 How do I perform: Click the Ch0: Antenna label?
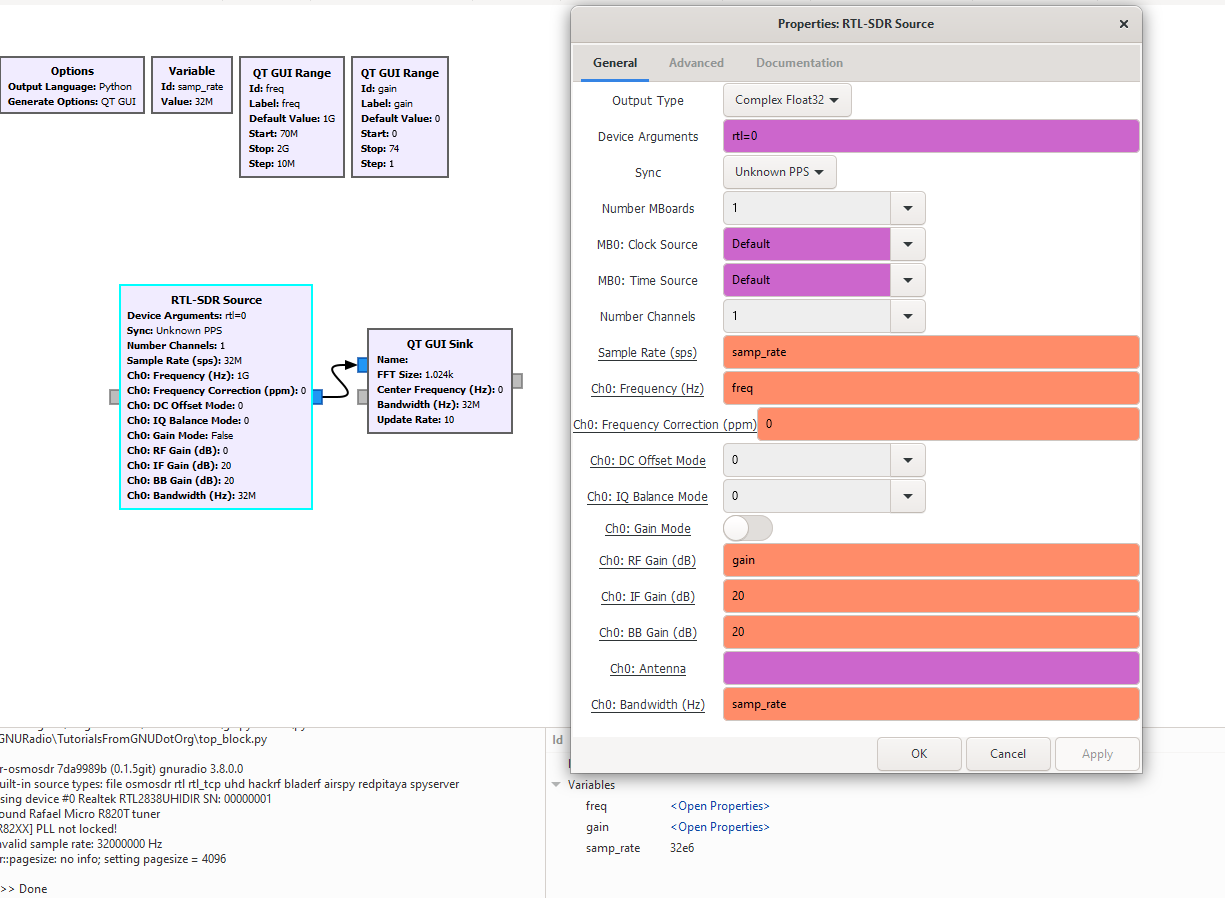pos(648,668)
